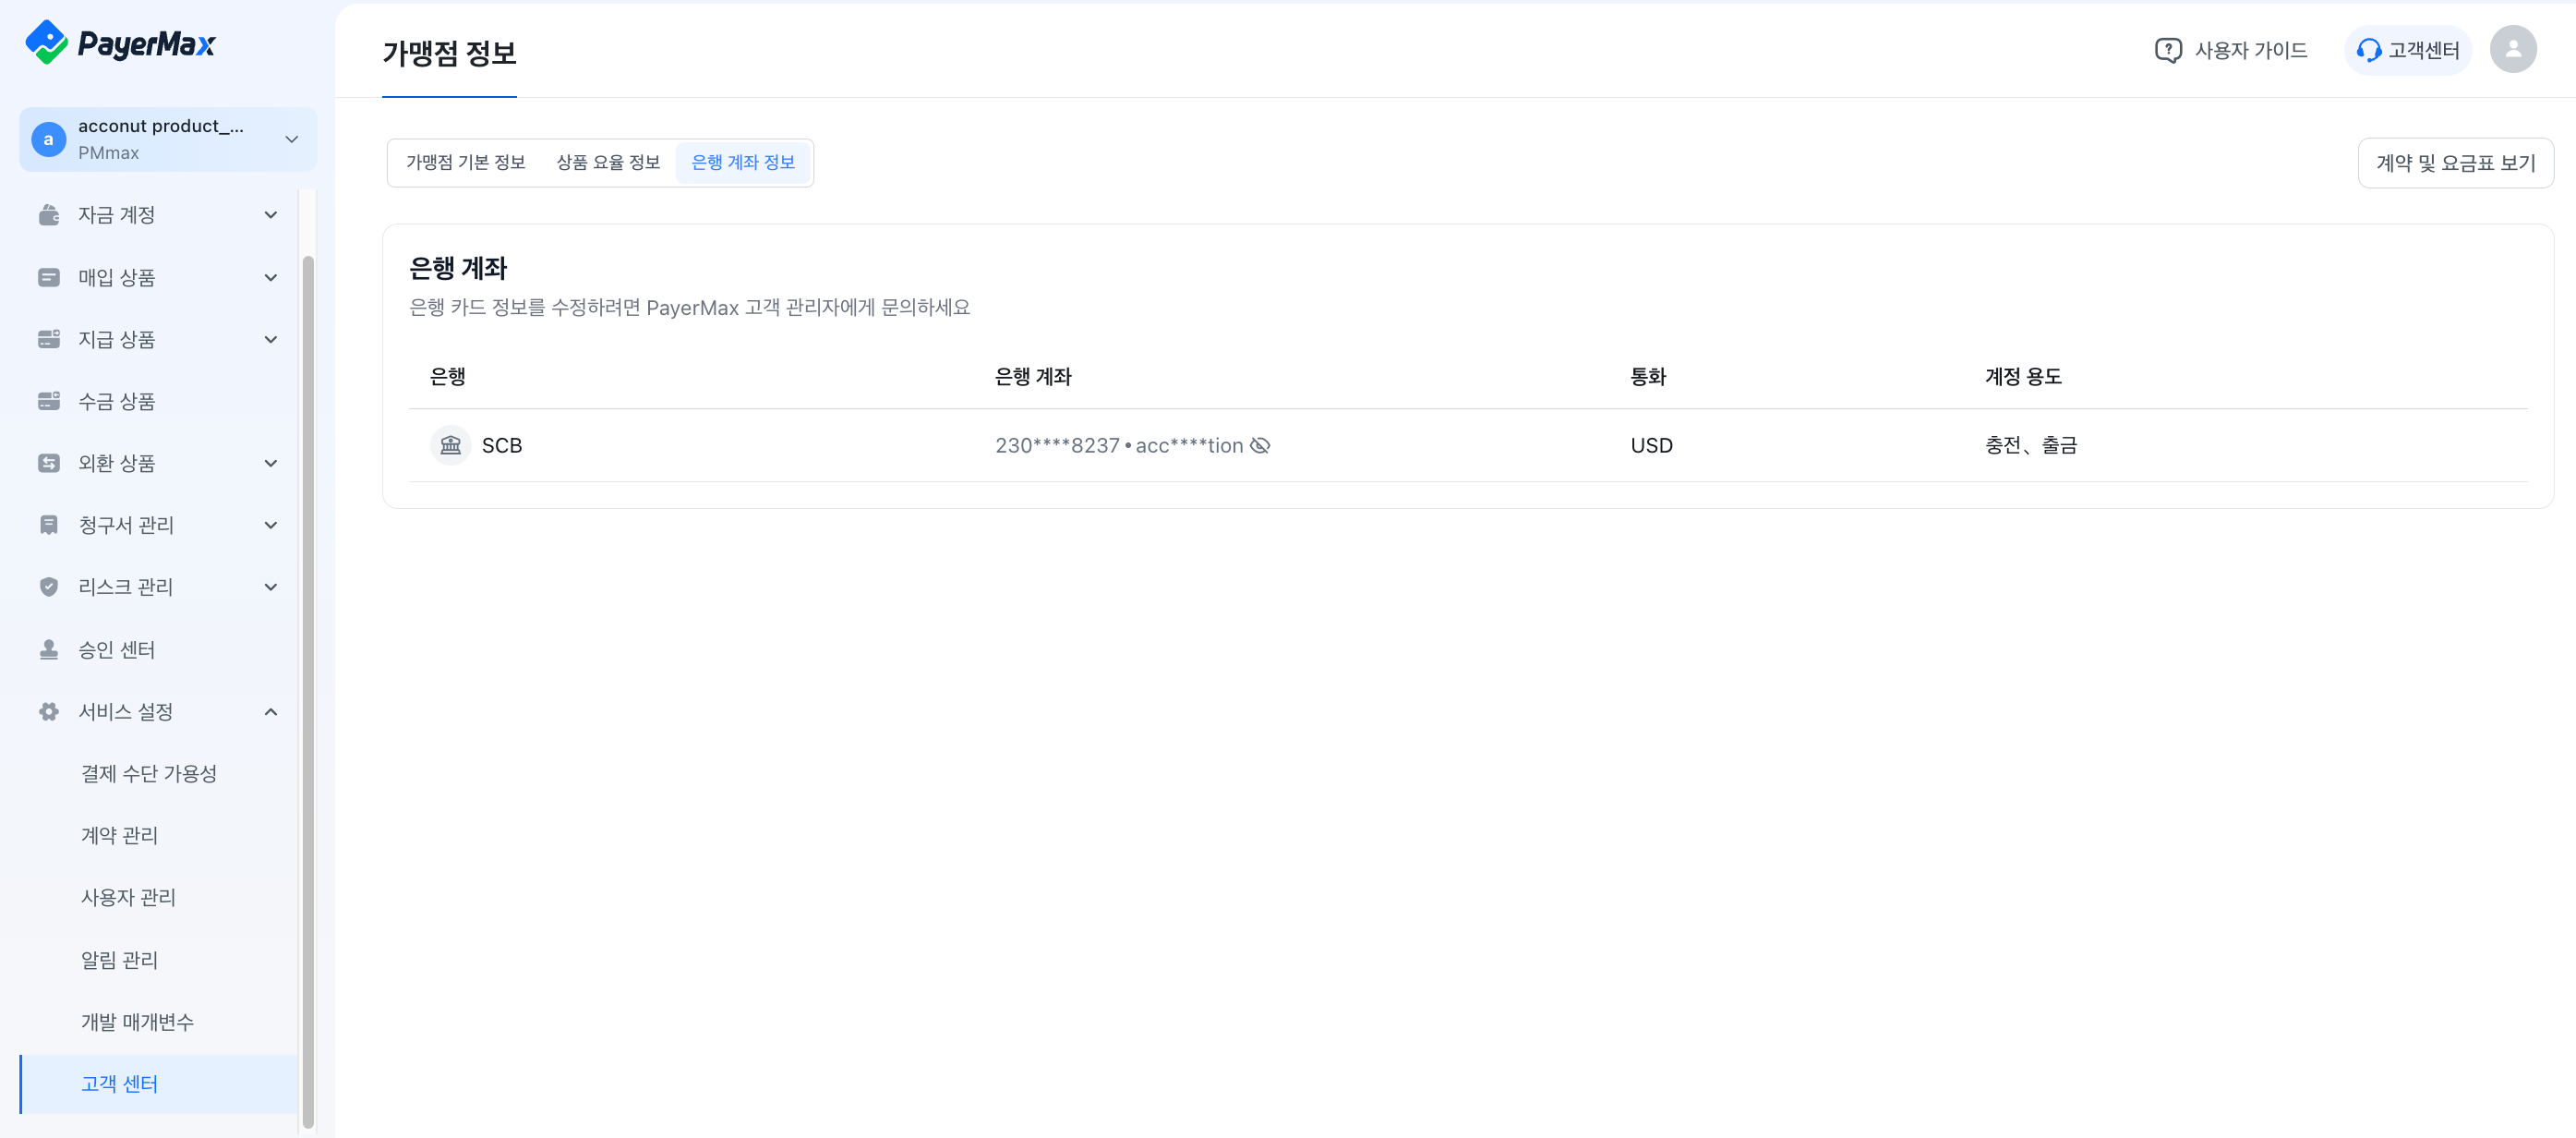
Task: Click the 자금 계정 wallet icon
Action: pos(48,215)
